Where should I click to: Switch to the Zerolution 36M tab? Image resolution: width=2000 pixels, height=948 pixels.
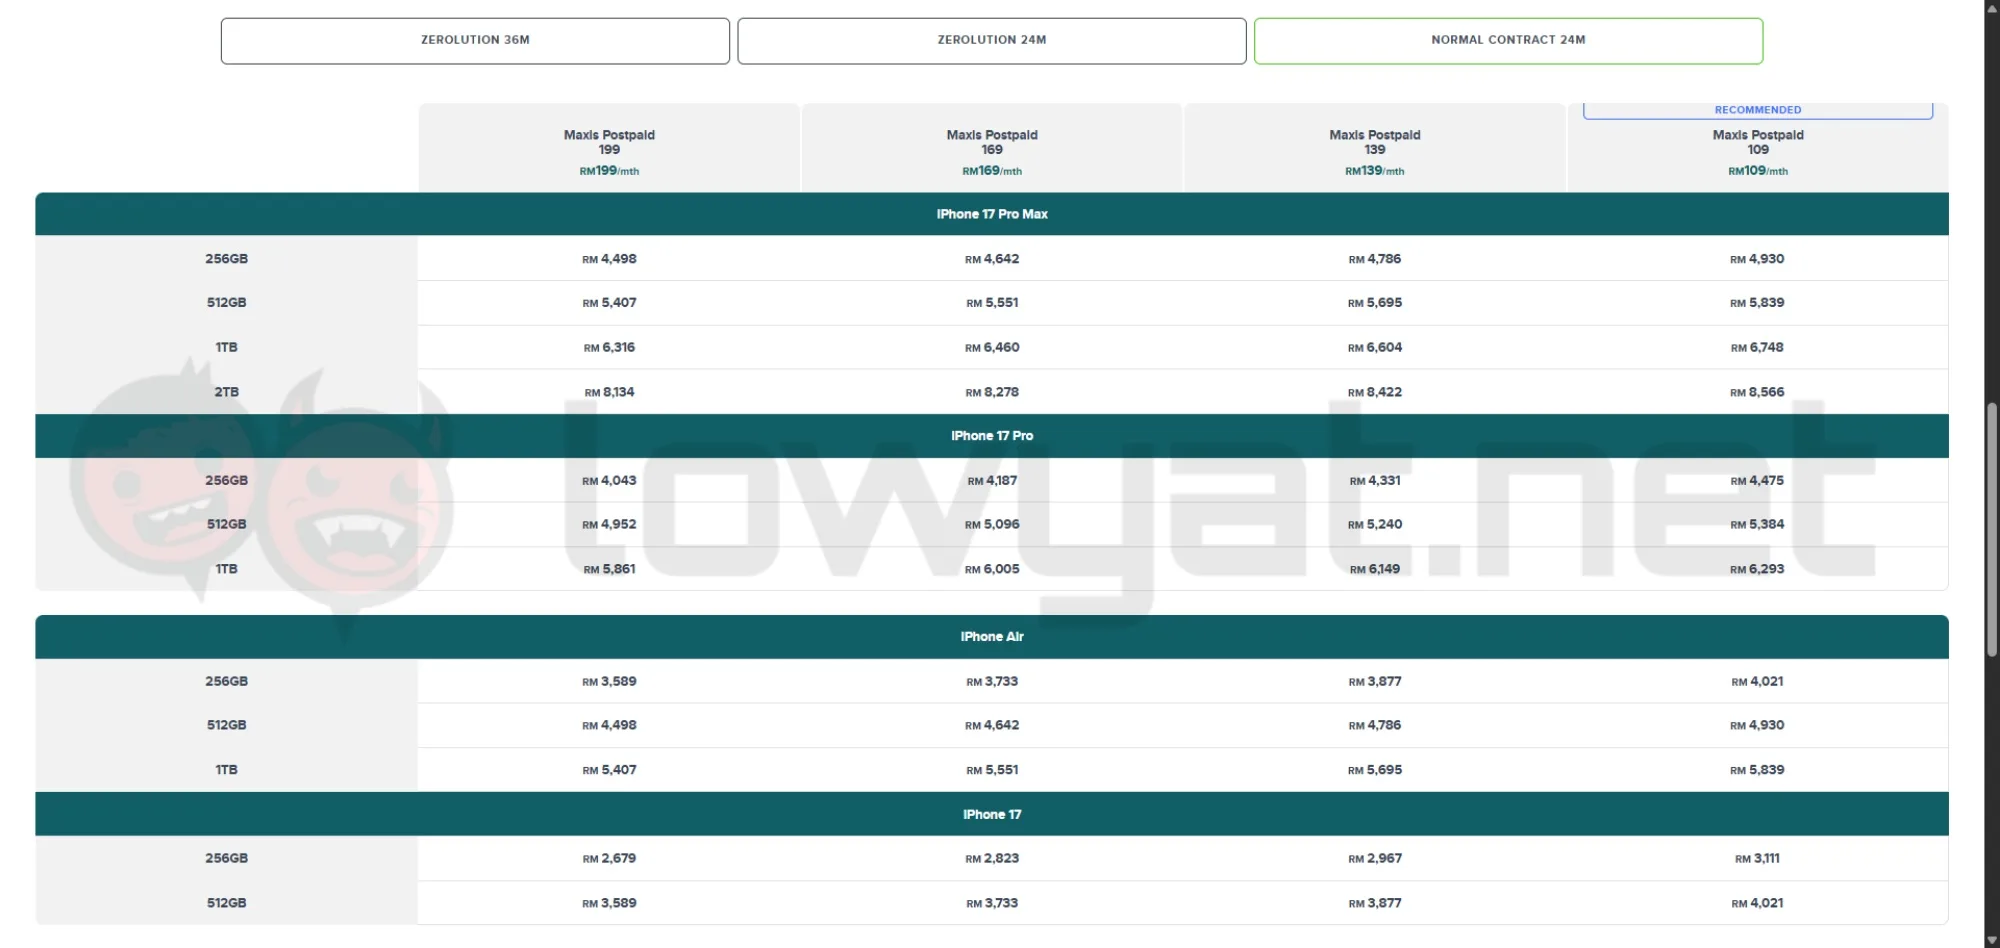click(x=475, y=41)
